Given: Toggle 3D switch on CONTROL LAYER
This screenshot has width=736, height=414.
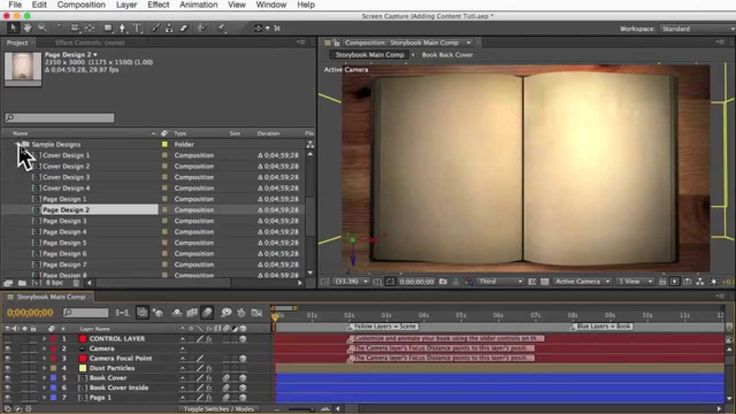Looking at the screenshot, I should (243, 339).
